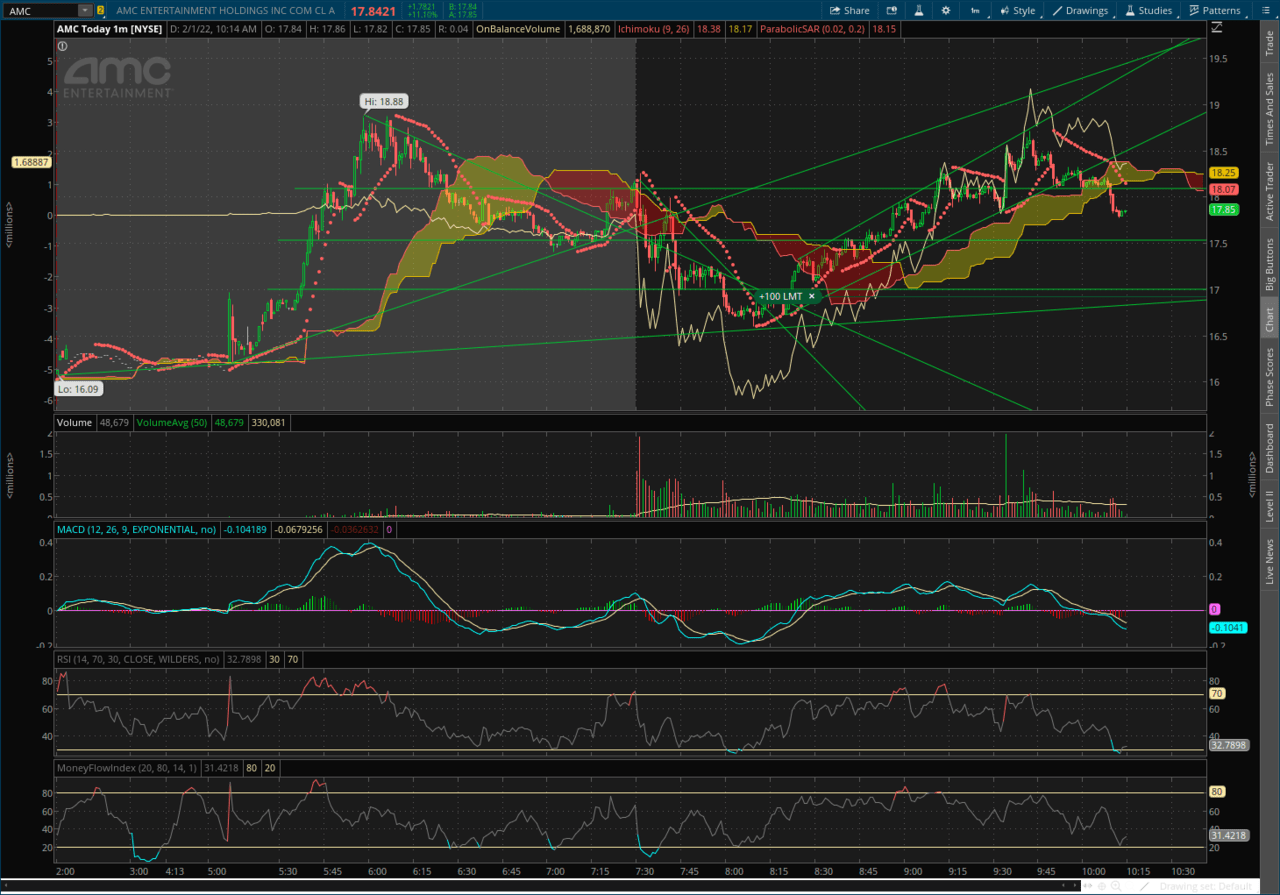Open the Trade sidebar tab

point(1270,43)
